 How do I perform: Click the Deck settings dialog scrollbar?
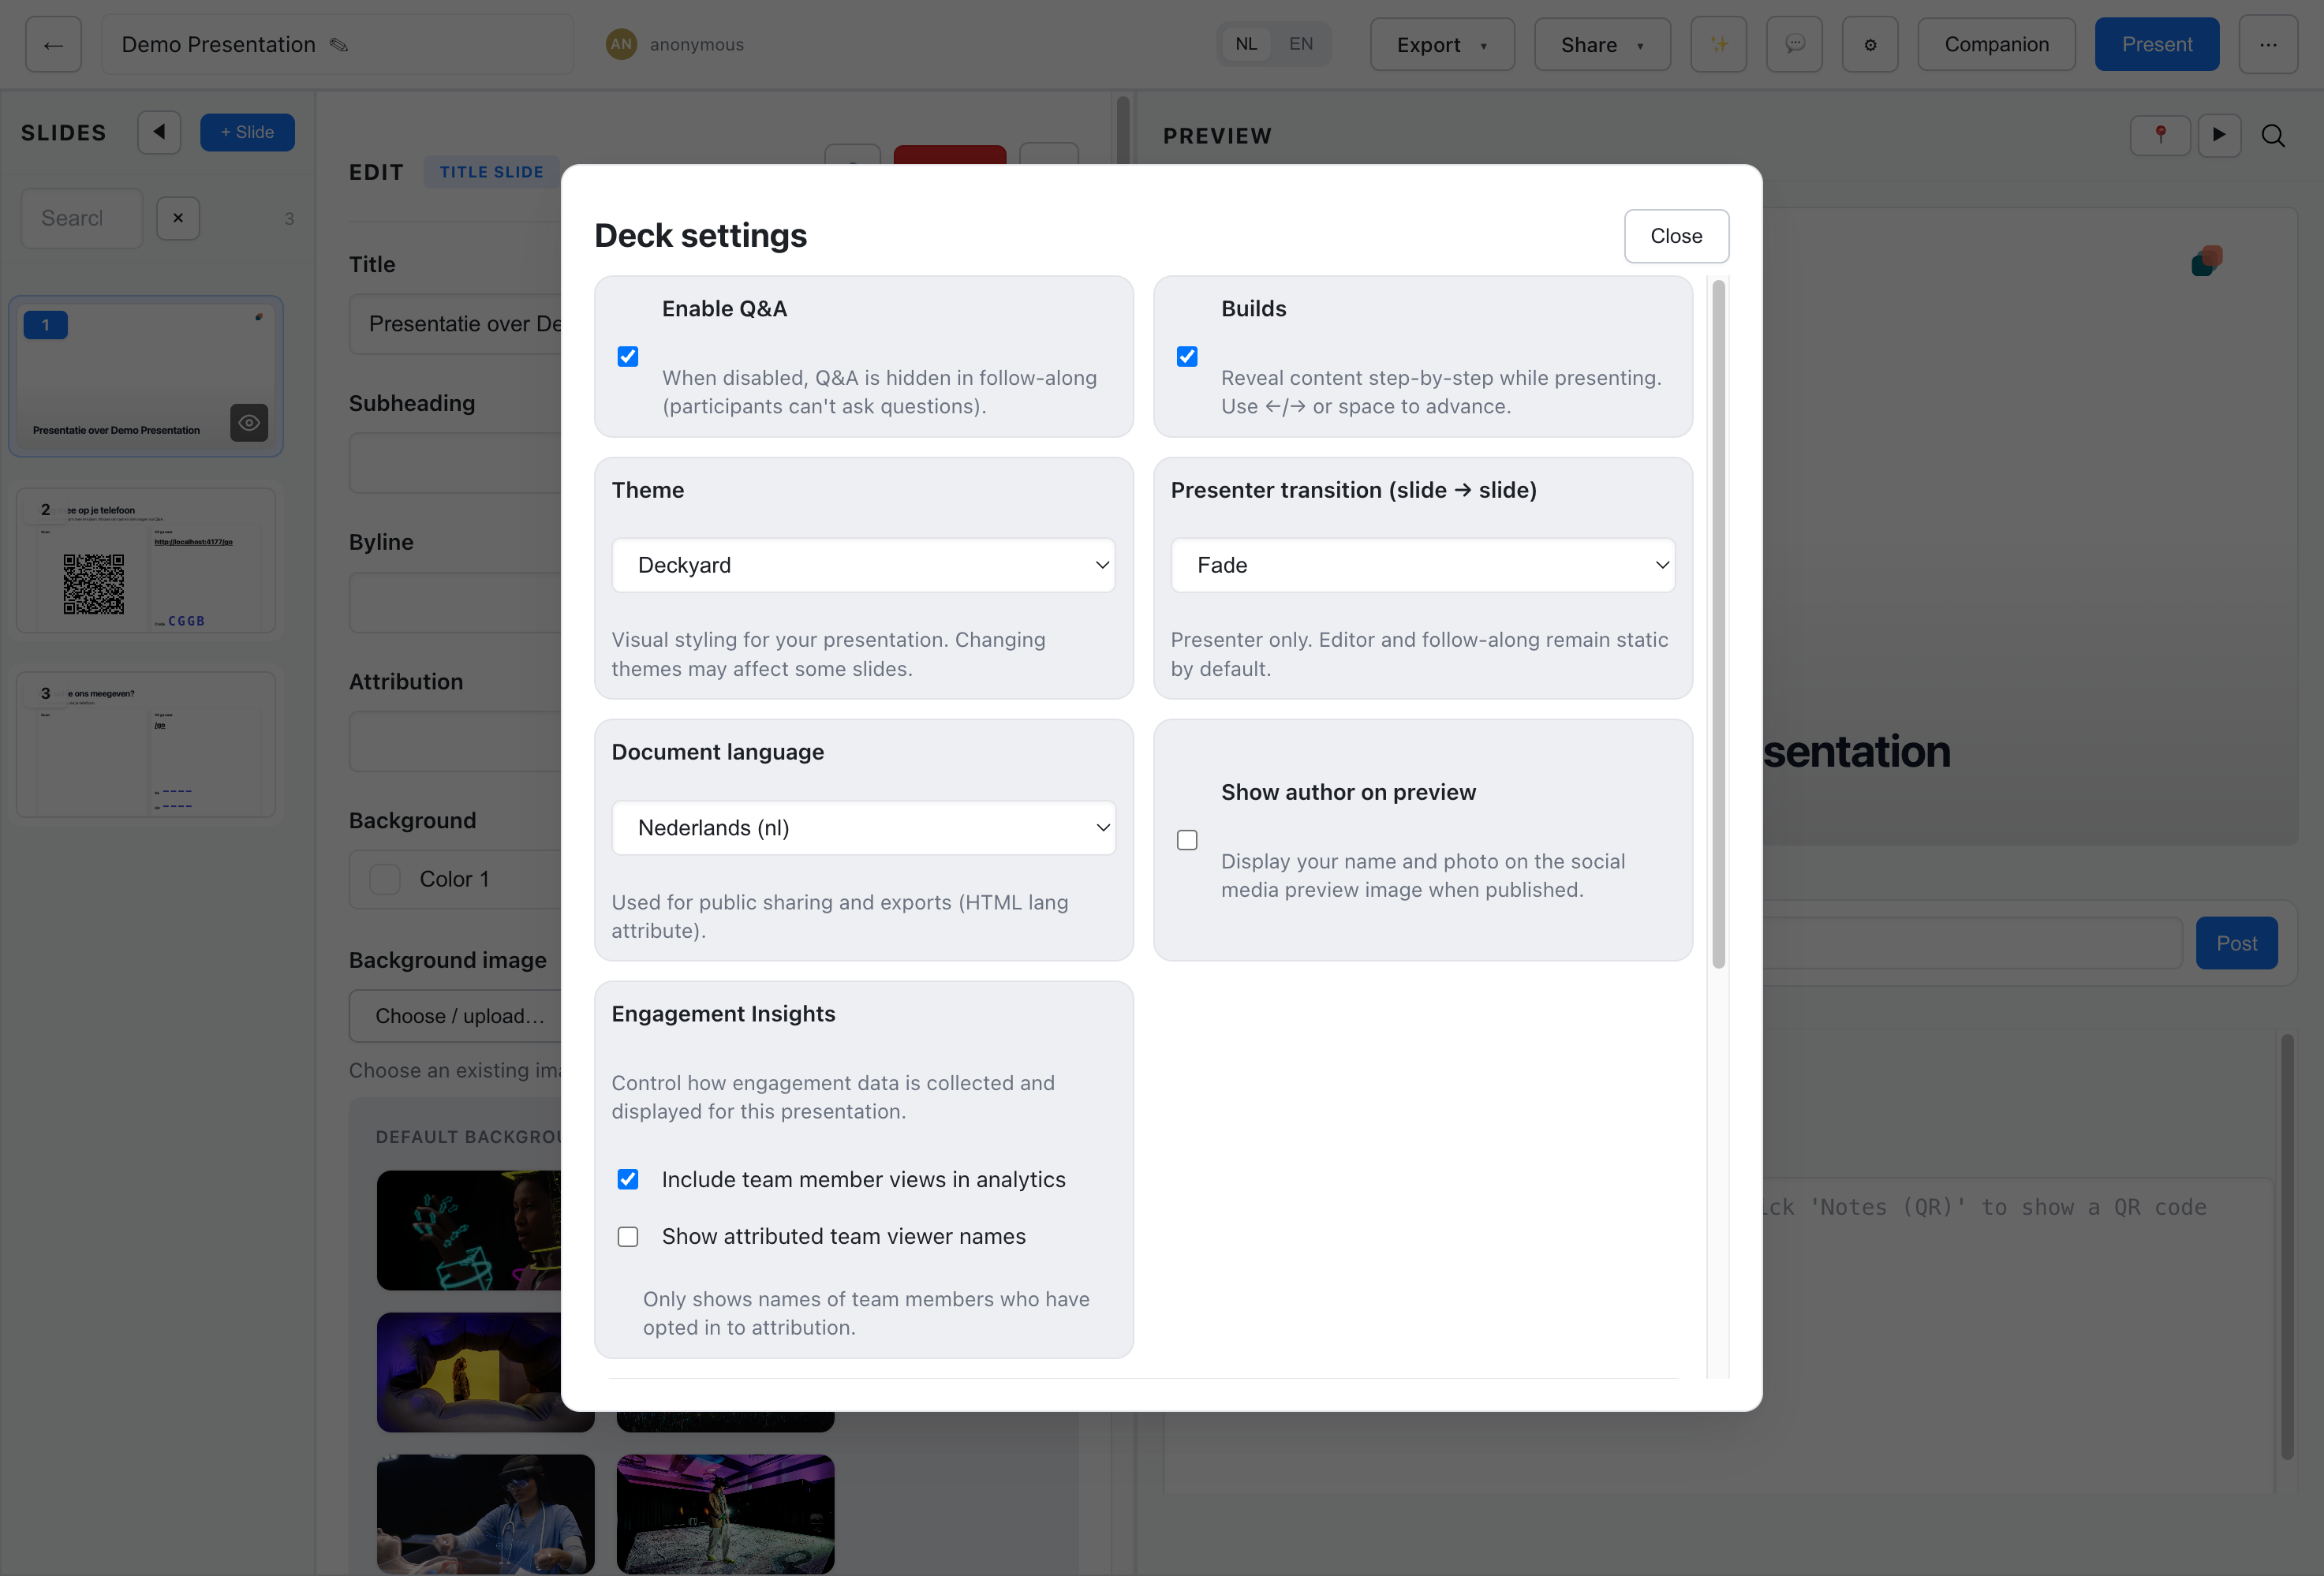point(1718,625)
